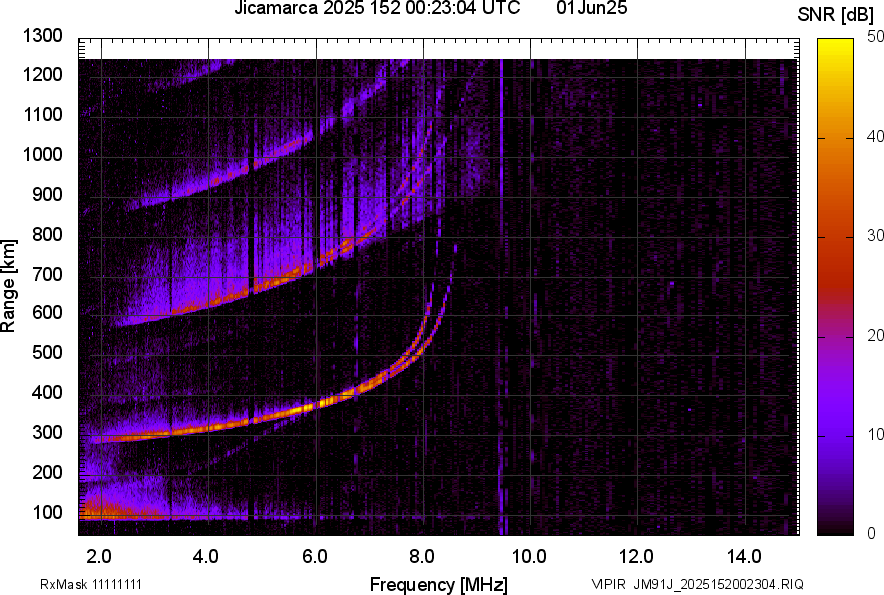This screenshot has width=884, height=595.
Task: Click range tick label 500
Action: (x=47, y=352)
